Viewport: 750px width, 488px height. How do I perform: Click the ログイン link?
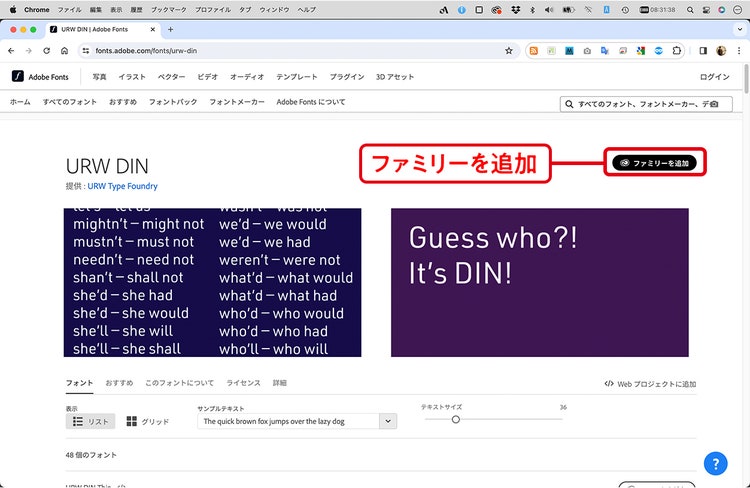[x=715, y=77]
